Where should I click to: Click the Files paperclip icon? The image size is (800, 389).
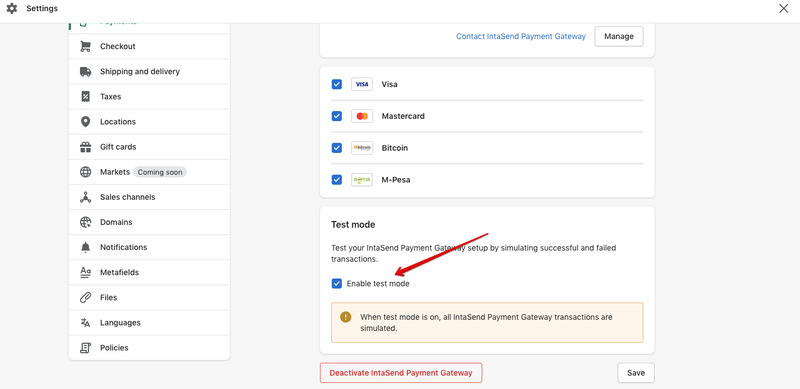[86, 298]
